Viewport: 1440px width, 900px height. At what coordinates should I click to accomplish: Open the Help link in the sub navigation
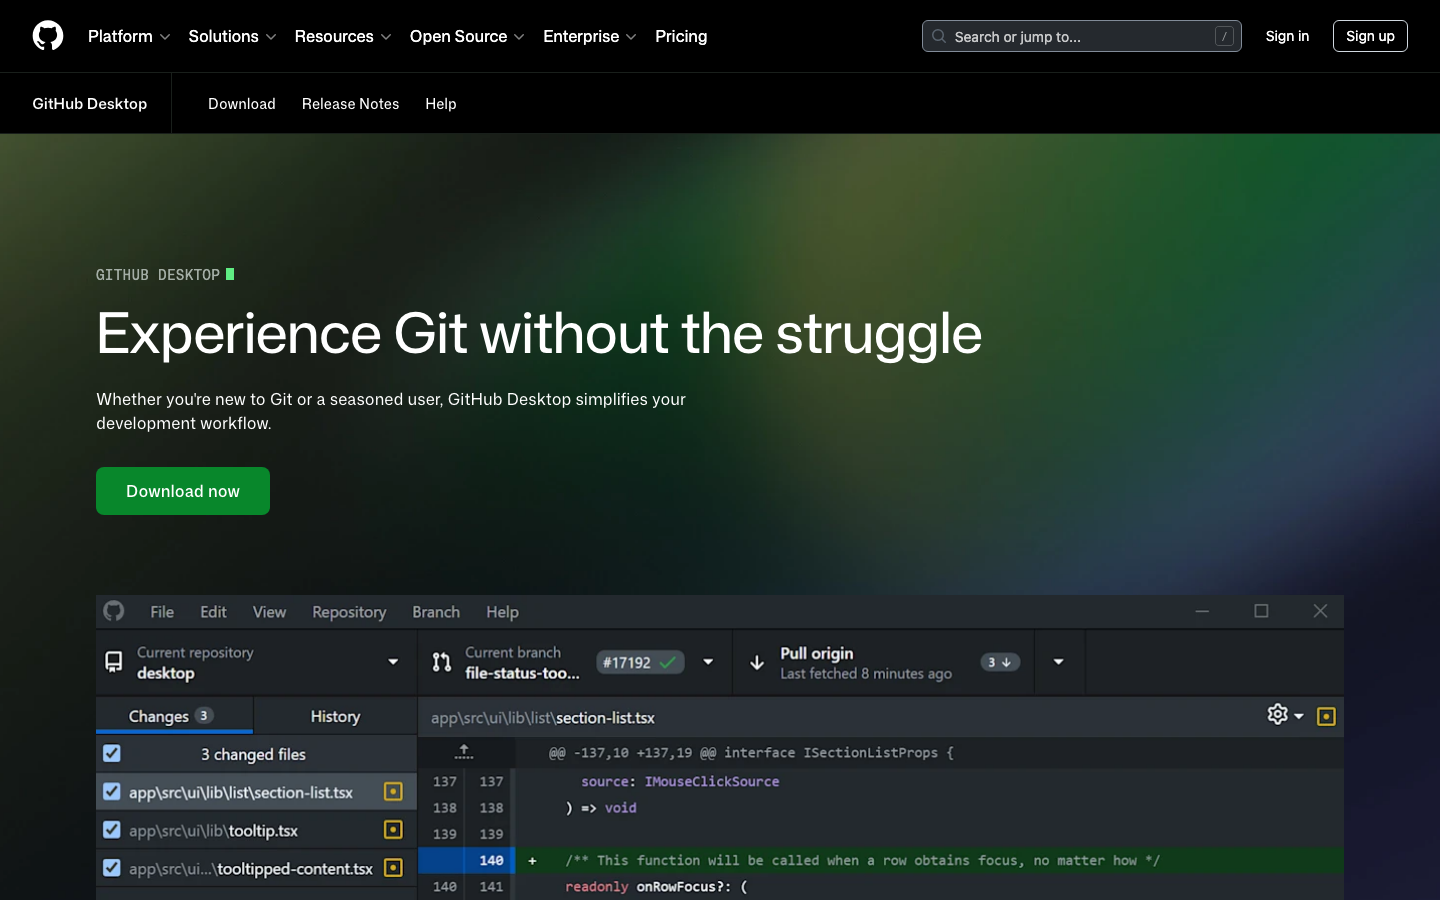click(x=441, y=104)
